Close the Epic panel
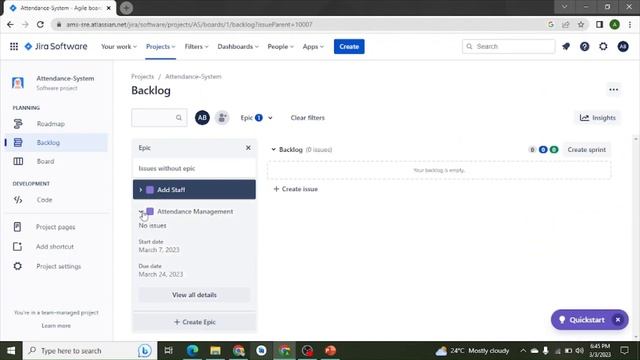Viewport: 640px width, 360px height. click(248, 148)
